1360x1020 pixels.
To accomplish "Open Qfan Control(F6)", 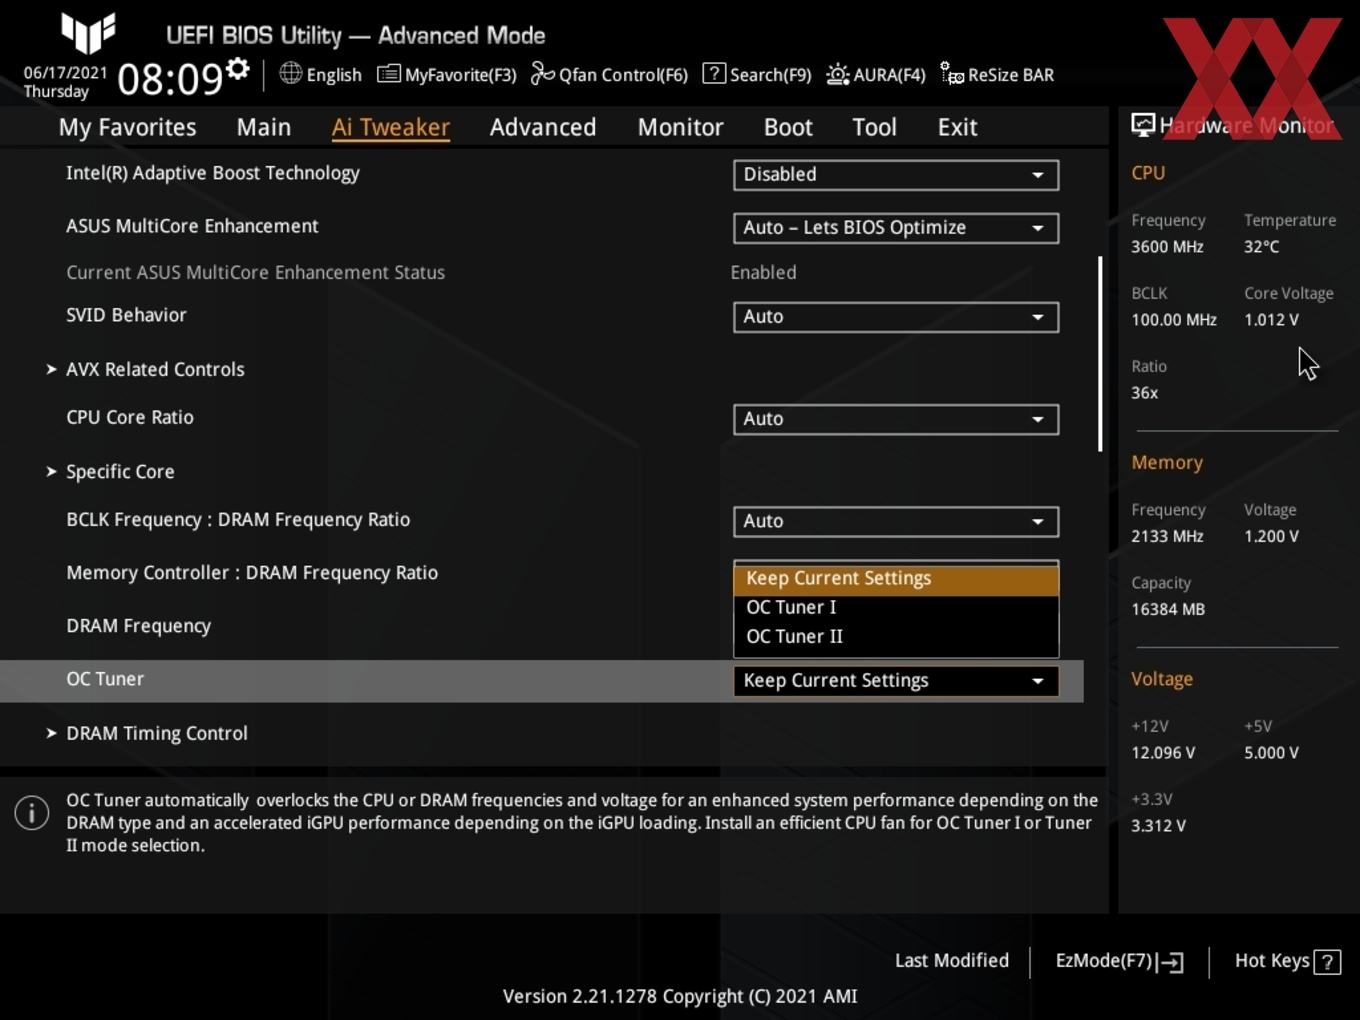I will (609, 74).
